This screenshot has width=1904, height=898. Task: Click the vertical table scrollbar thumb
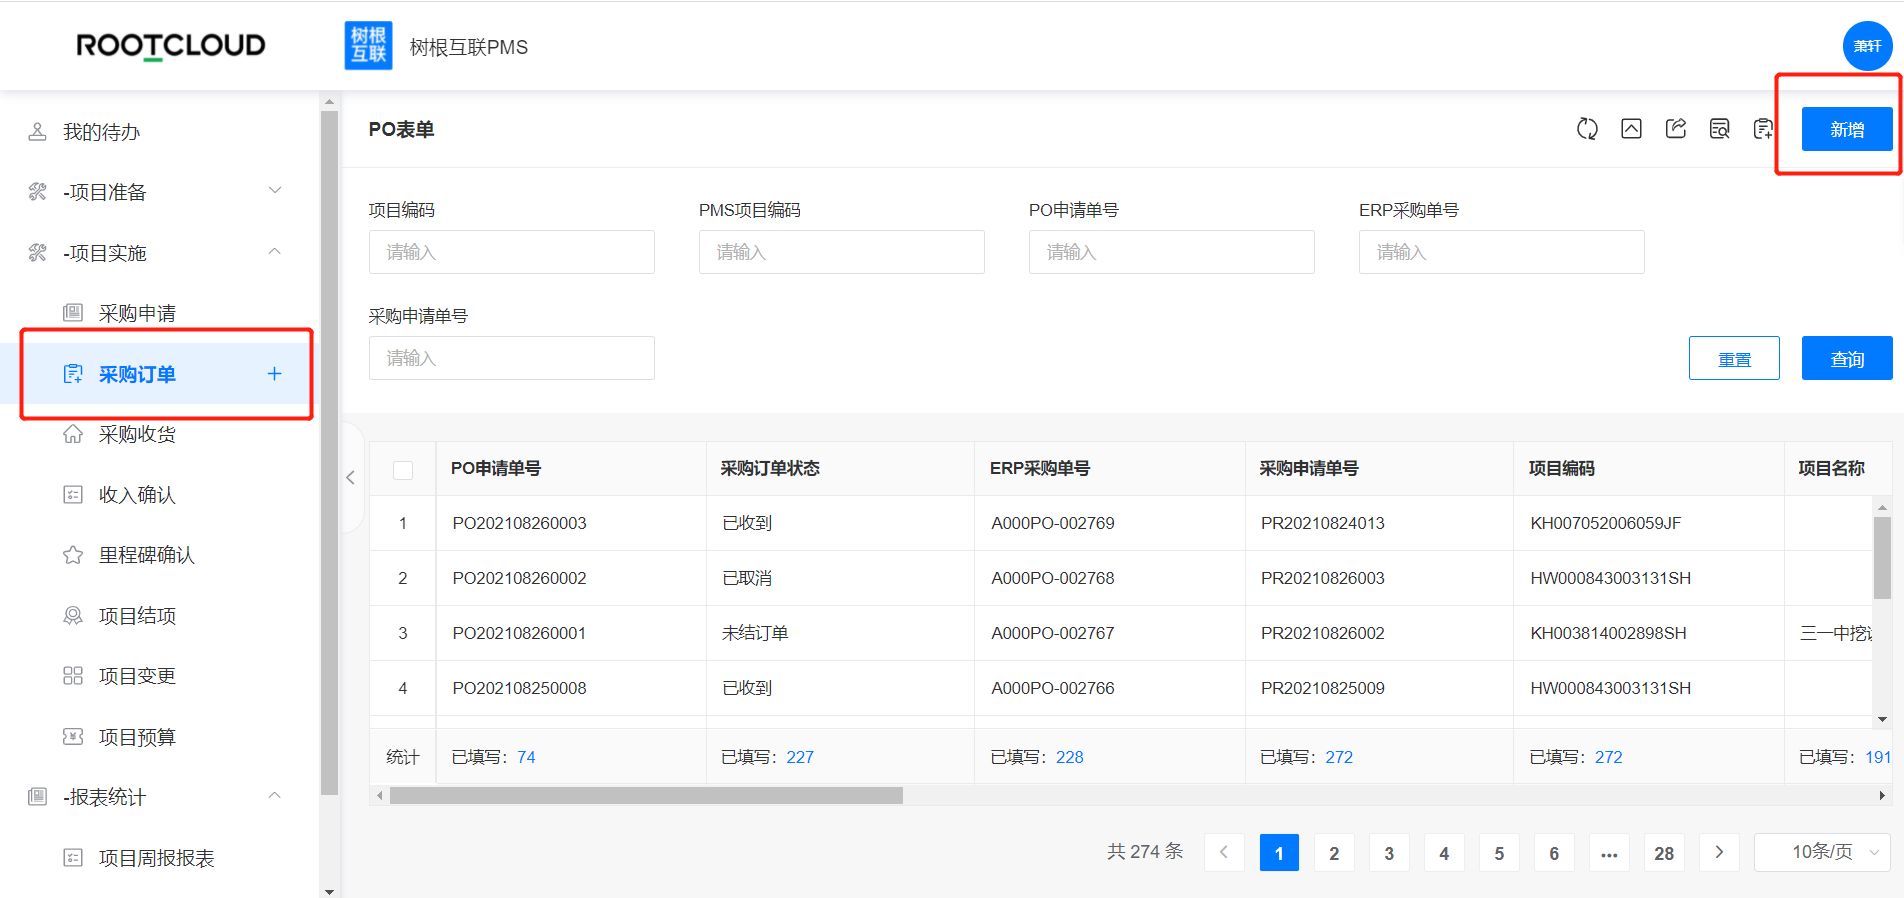click(x=1882, y=558)
